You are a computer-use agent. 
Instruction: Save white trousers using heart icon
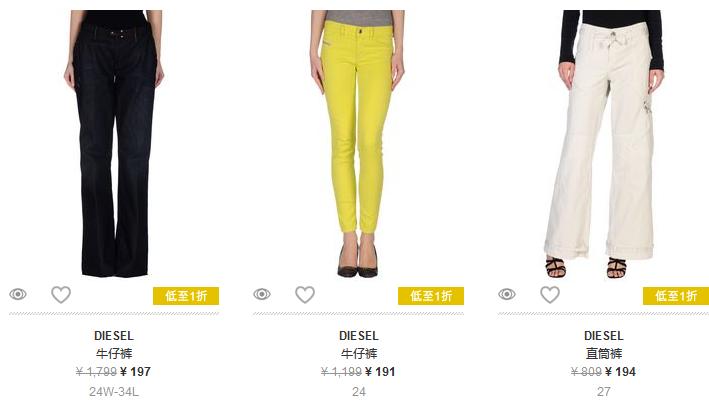click(x=550, y=295)
